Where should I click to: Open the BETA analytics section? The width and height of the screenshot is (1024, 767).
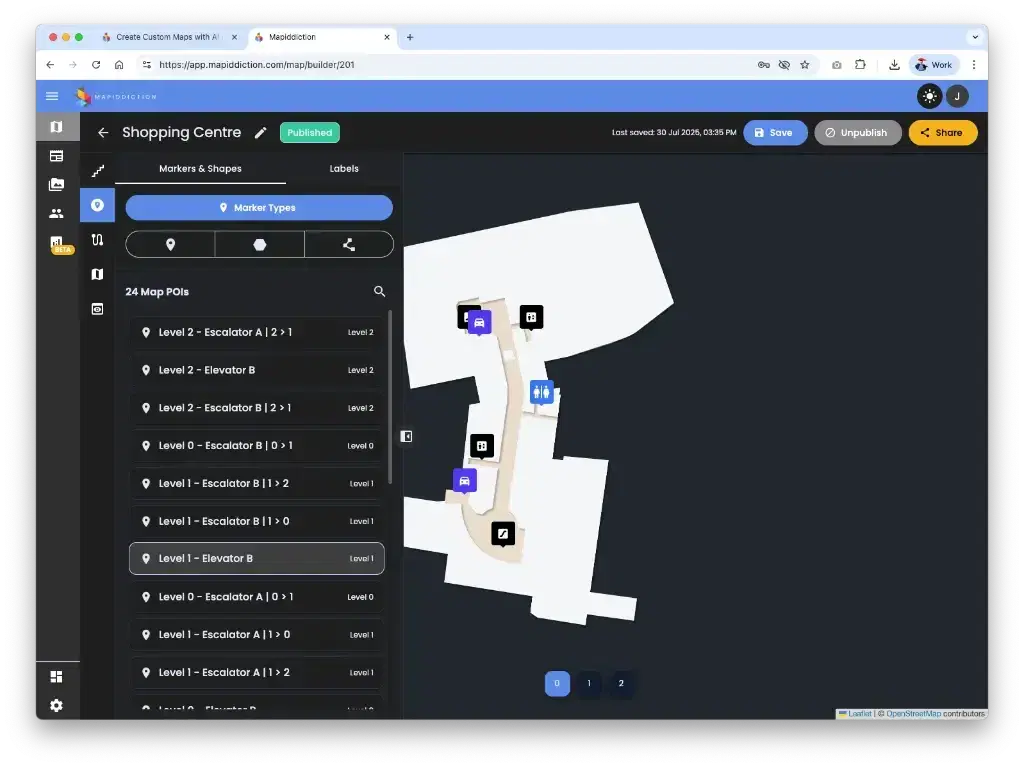coord(58,244)
